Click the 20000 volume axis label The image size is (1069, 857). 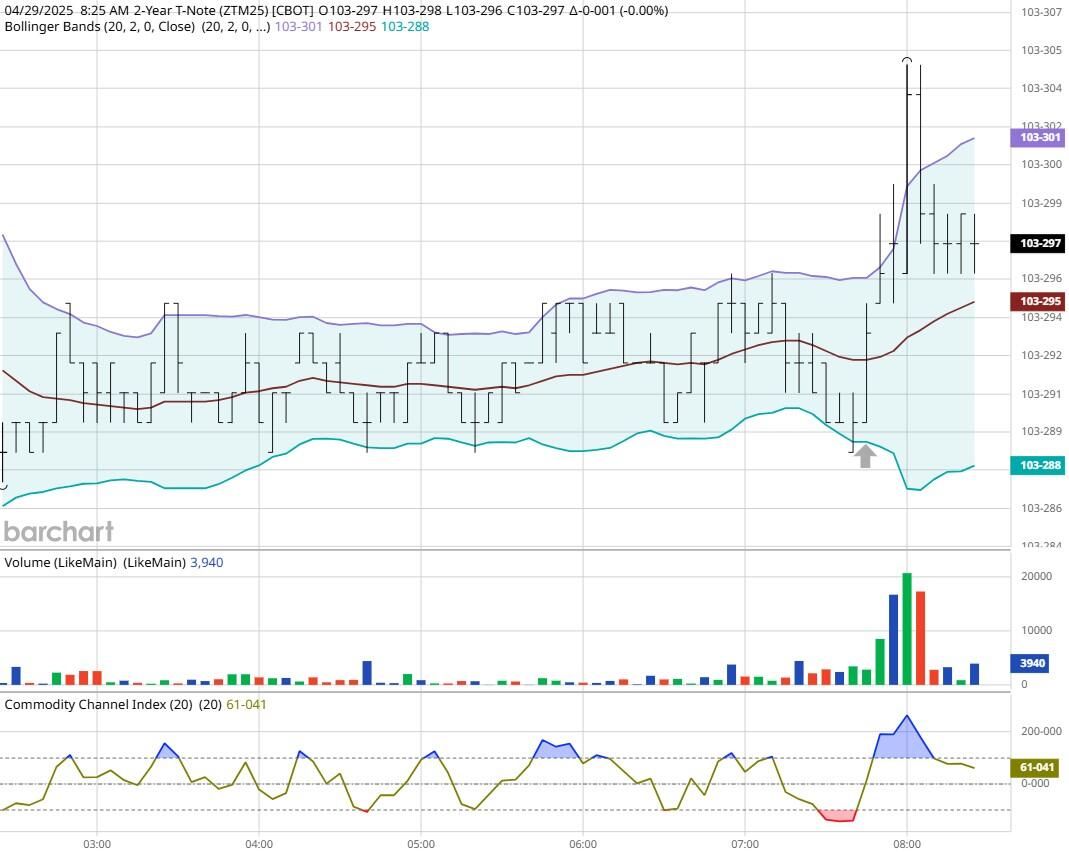click(x=1036, y=577)
